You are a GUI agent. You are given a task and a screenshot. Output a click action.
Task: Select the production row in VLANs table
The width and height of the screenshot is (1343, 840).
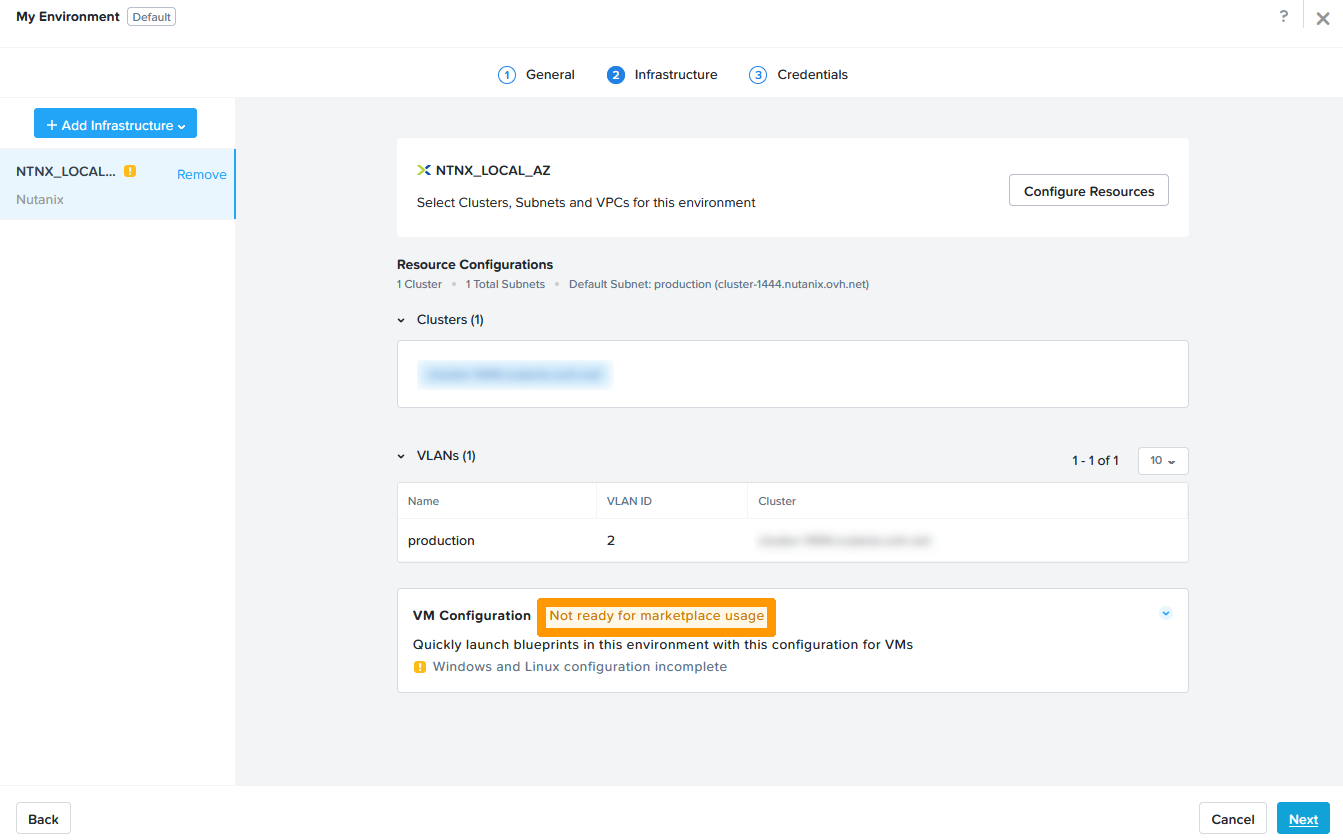[440, 540]
